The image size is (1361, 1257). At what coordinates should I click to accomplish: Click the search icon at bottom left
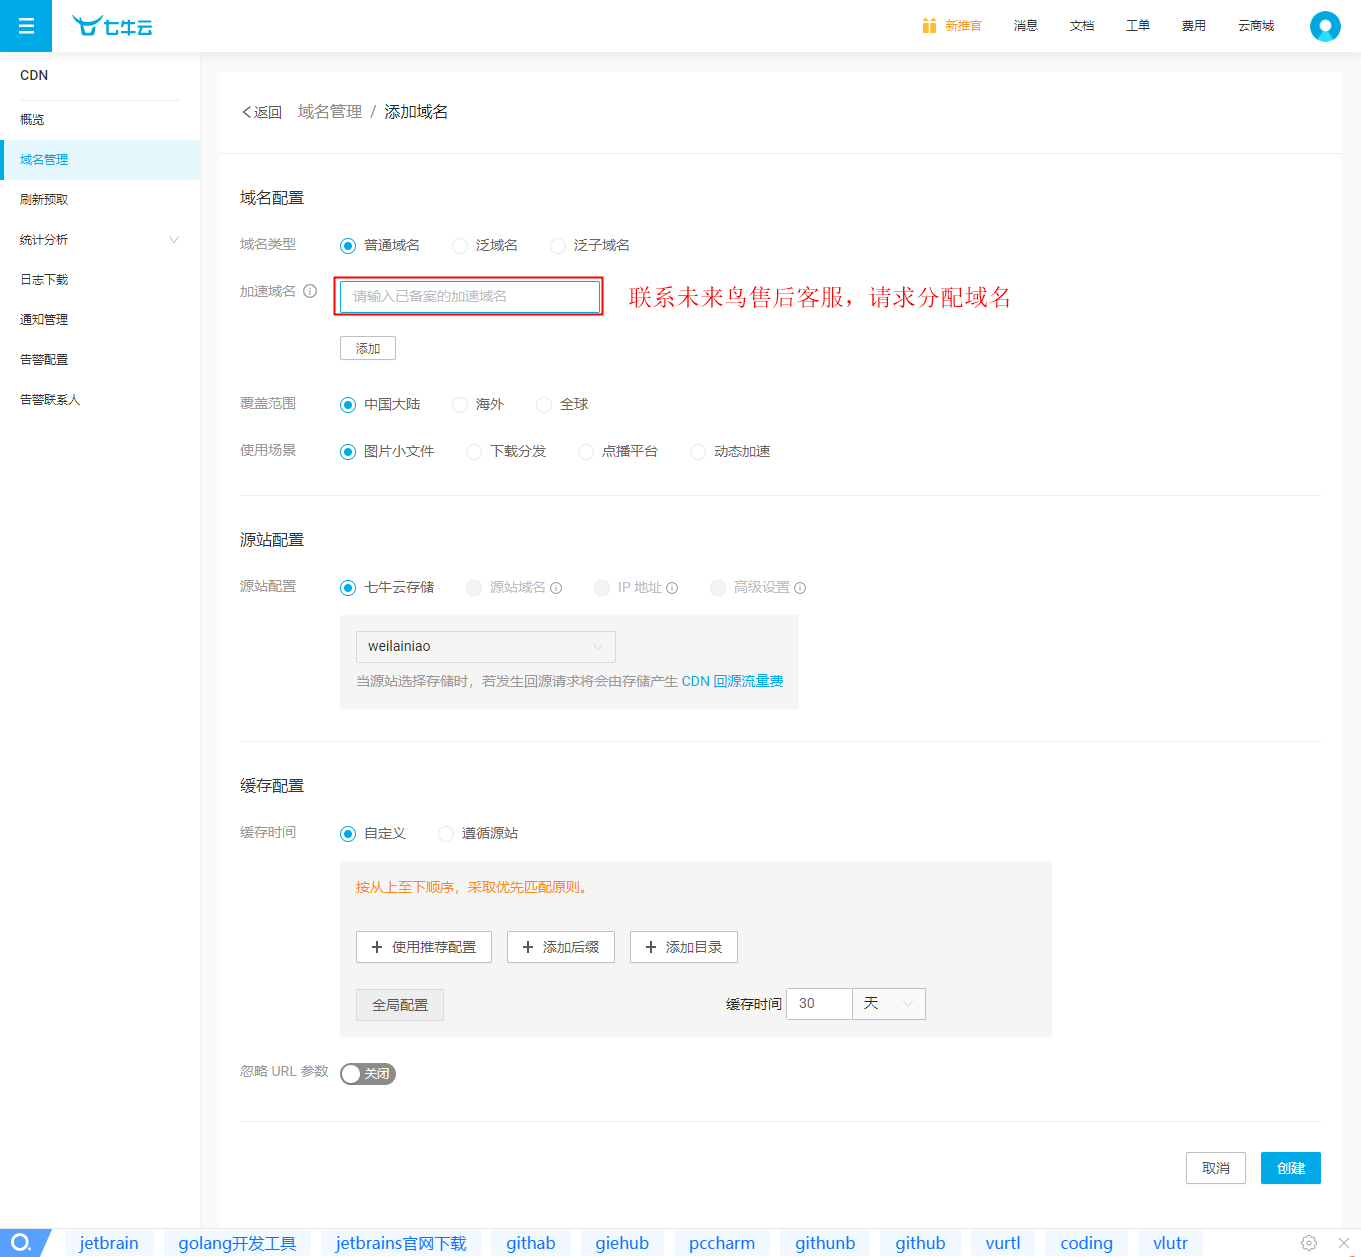(x=21, y=1243)
